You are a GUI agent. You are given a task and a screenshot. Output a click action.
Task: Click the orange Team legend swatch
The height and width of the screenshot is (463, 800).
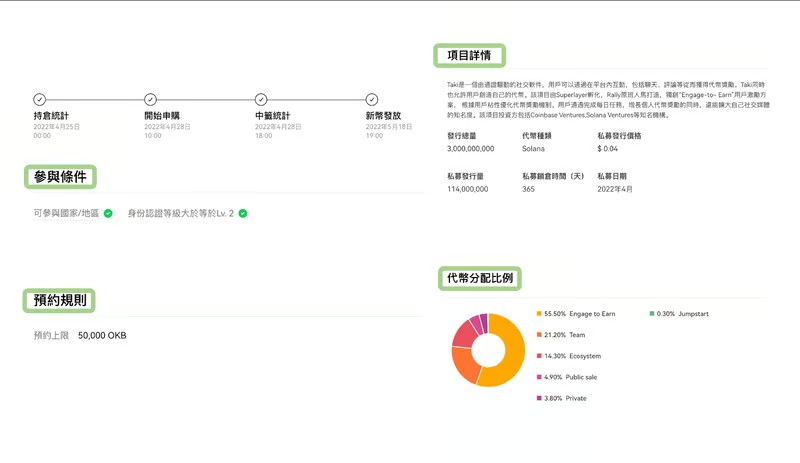(x=539, y=335)
